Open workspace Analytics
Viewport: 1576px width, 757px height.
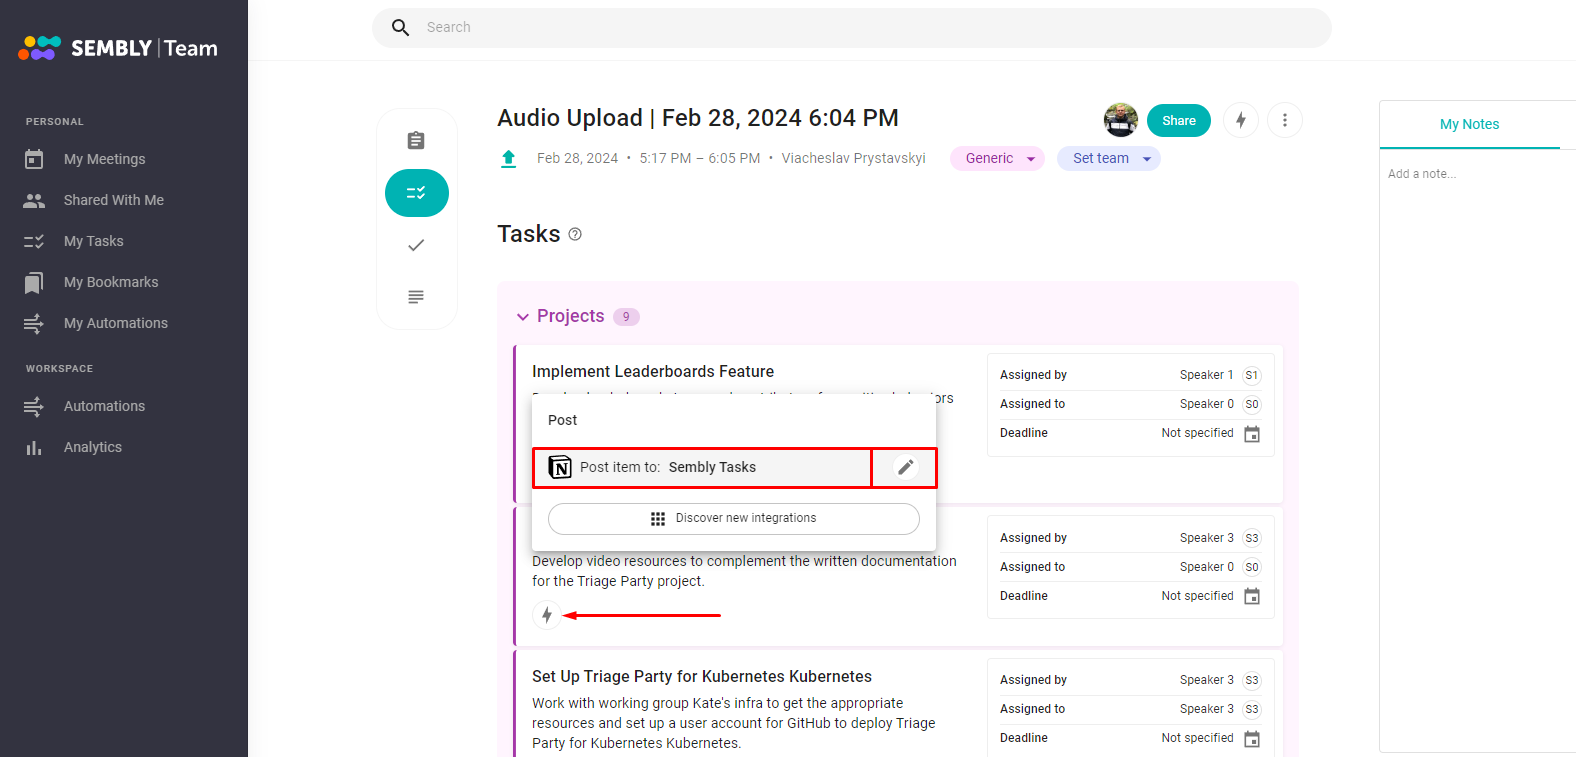point(92,447)
